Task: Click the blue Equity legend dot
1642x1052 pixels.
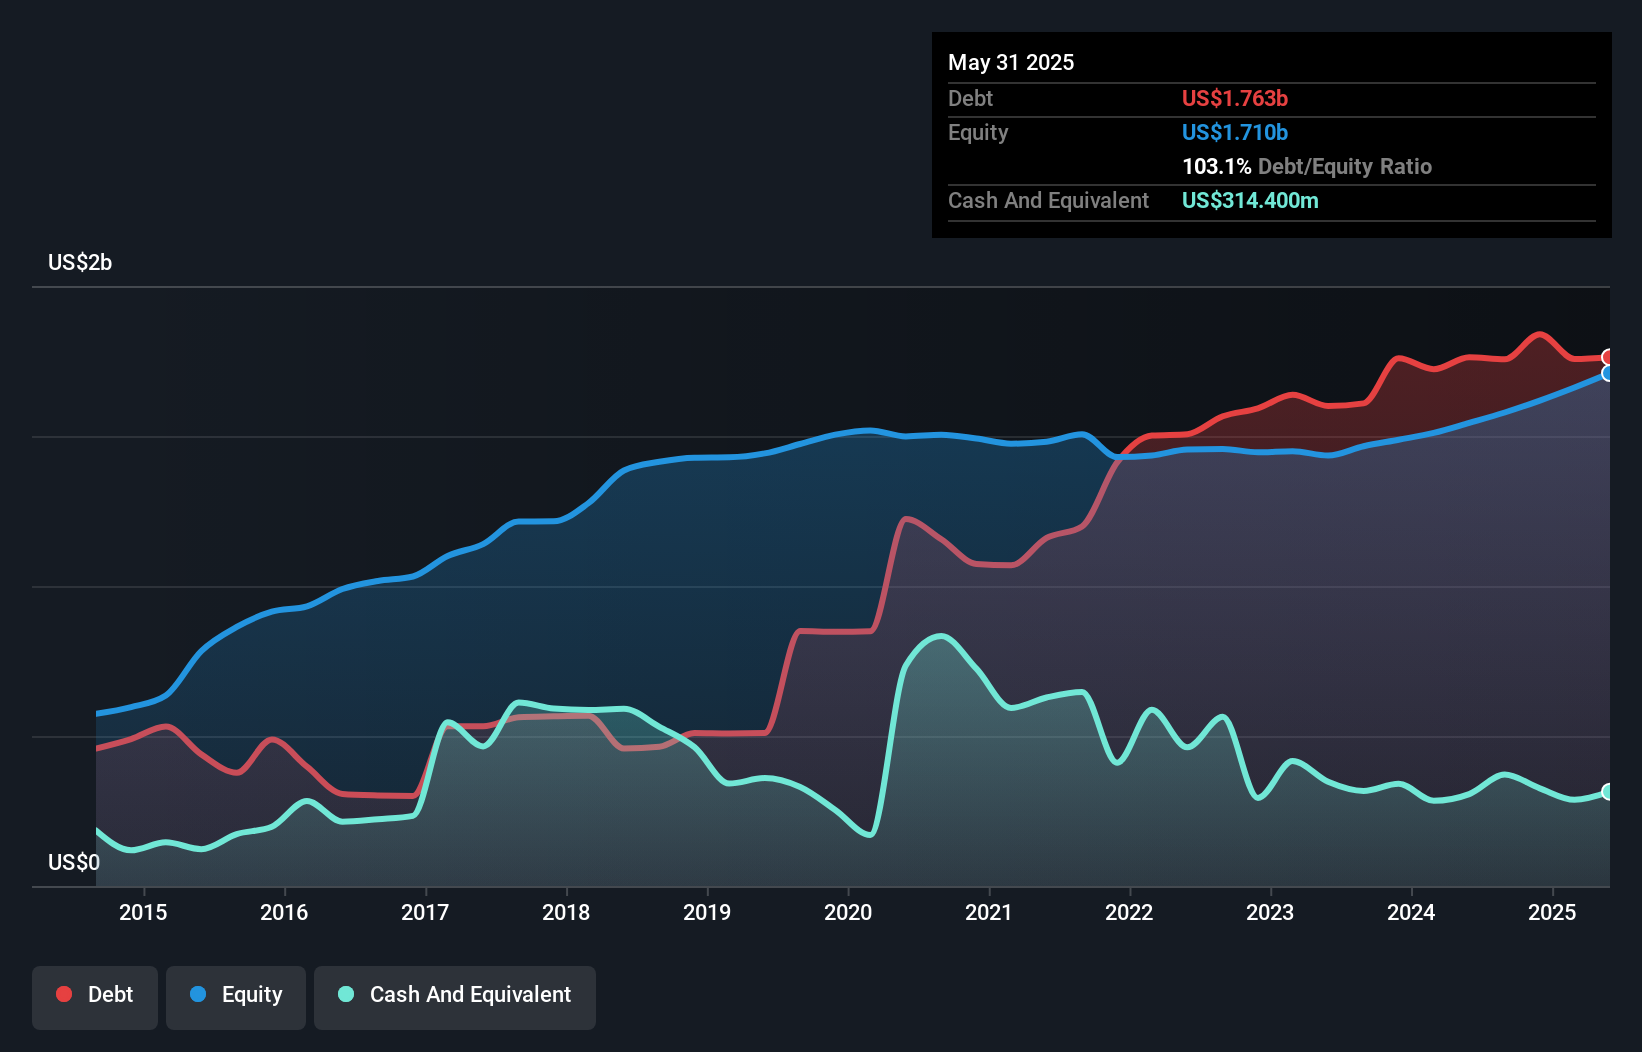Action: [198, 994]
